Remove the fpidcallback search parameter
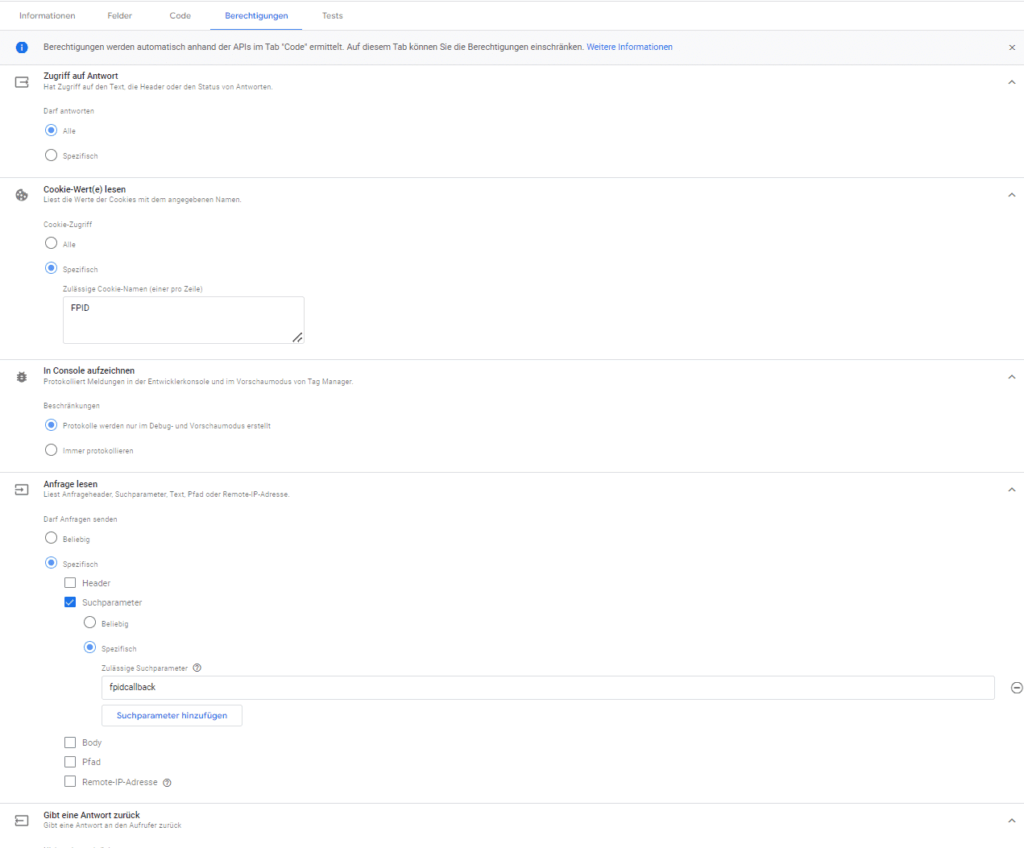1024x848 pixels. 1016,688
